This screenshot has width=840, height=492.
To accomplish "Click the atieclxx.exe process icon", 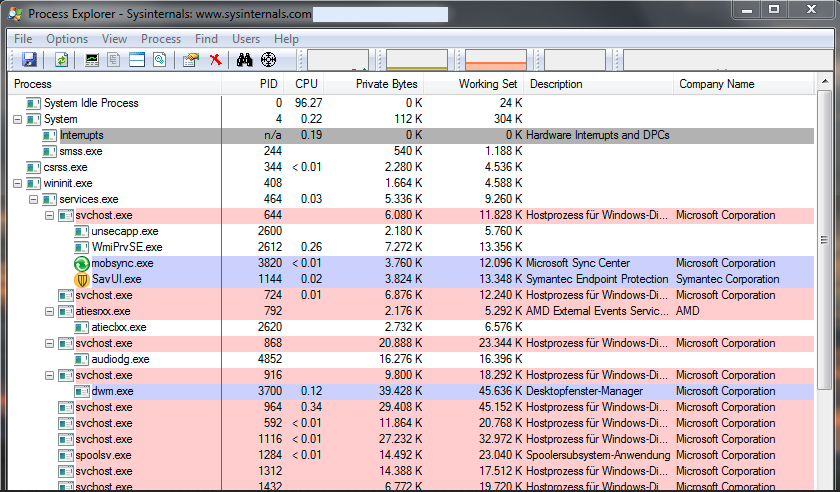I will coord(81,327).
